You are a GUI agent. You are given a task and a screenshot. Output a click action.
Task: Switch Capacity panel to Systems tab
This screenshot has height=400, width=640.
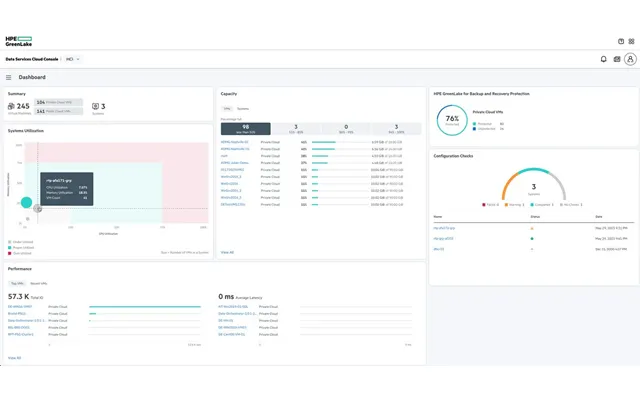(243, 109)
